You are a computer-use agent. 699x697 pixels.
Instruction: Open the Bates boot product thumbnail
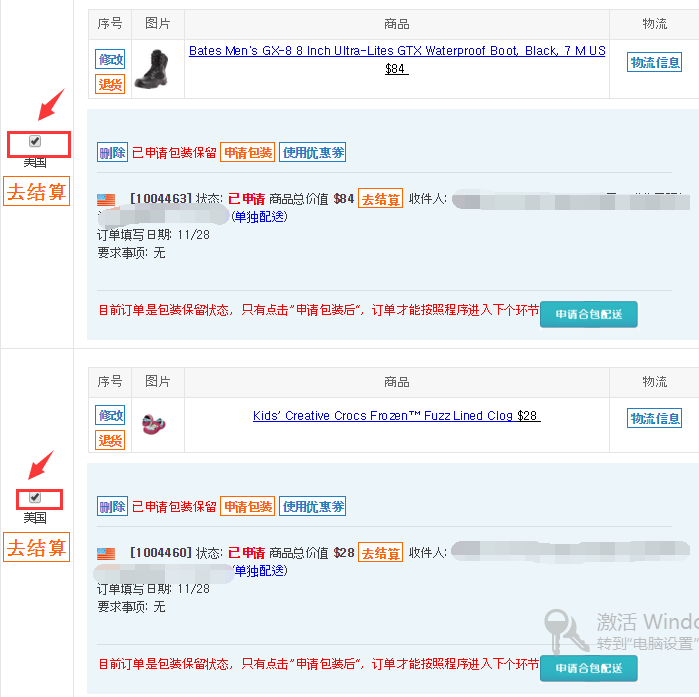(x=152, y=69)
